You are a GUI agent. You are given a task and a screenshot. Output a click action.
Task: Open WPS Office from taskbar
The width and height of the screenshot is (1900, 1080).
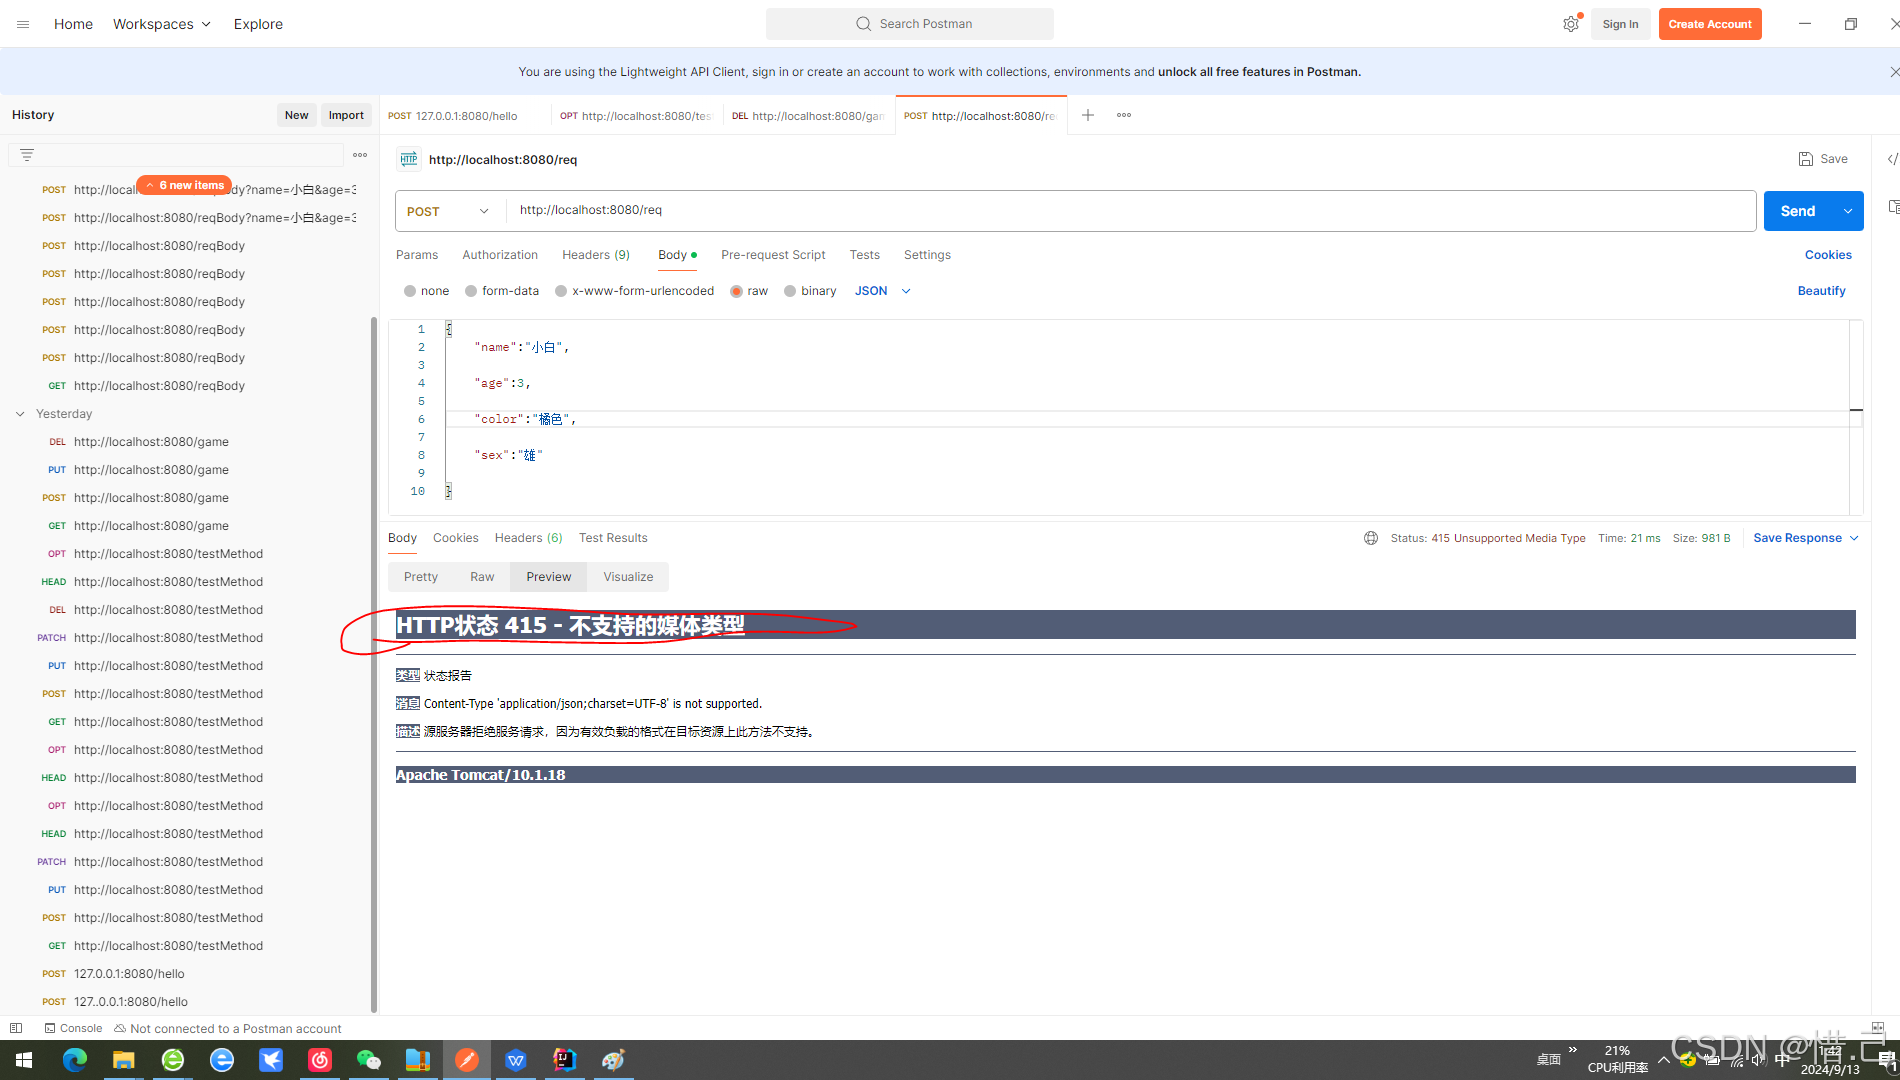516,1060
